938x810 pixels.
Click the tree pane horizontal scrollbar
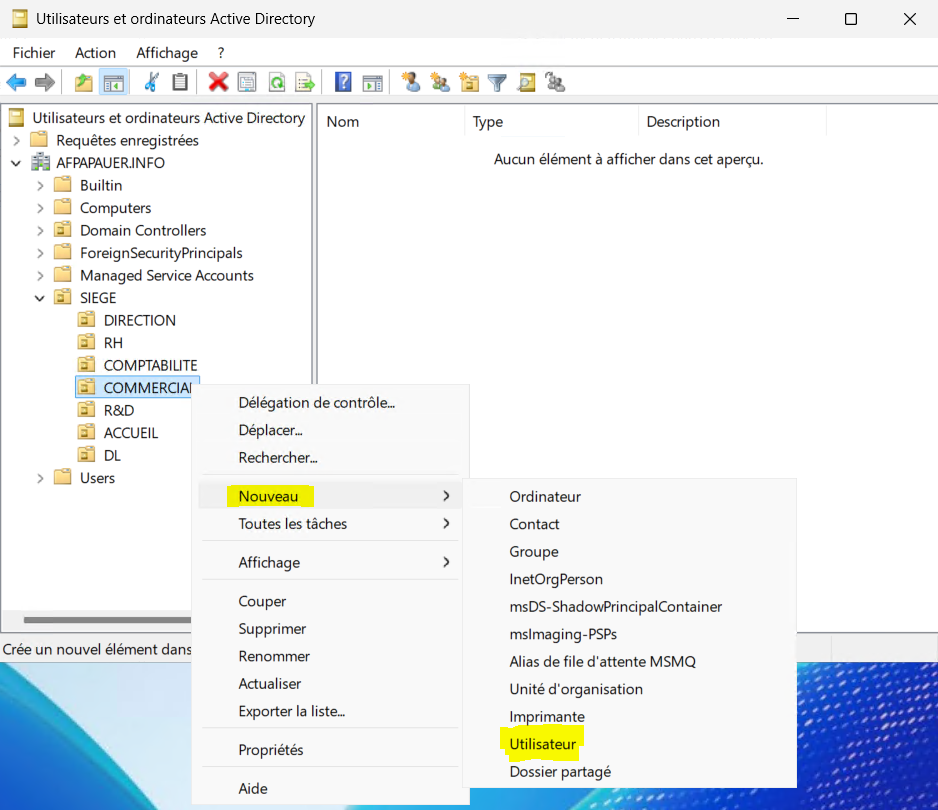100,620
